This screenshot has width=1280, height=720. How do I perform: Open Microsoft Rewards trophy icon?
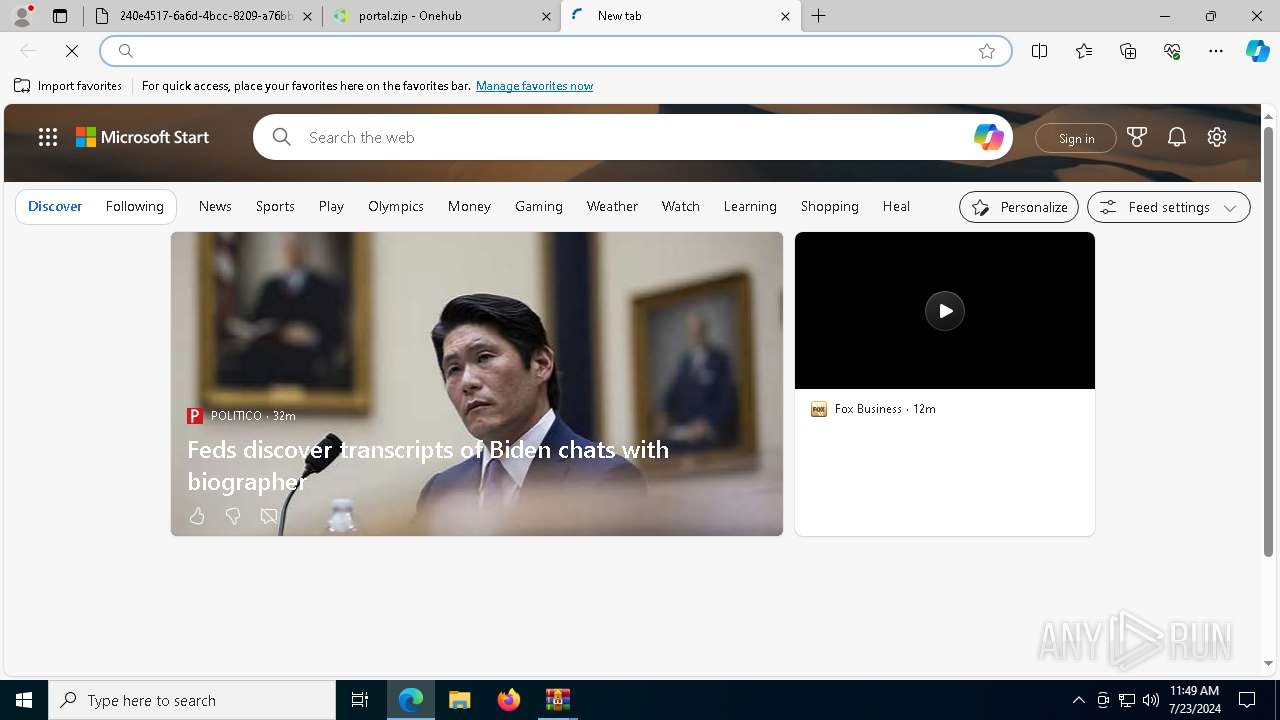1137,138
